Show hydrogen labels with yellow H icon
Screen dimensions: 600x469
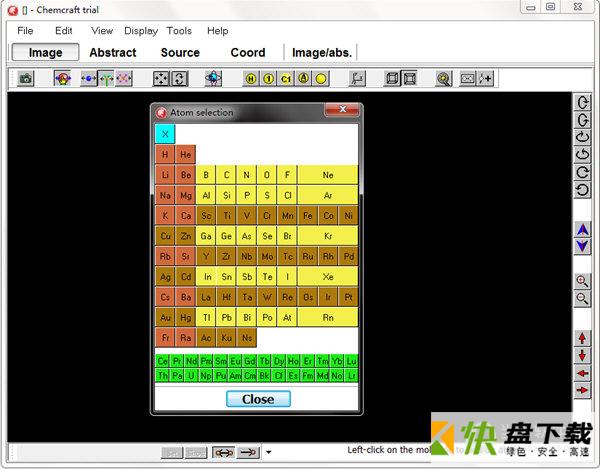click(x=251, y=79)
